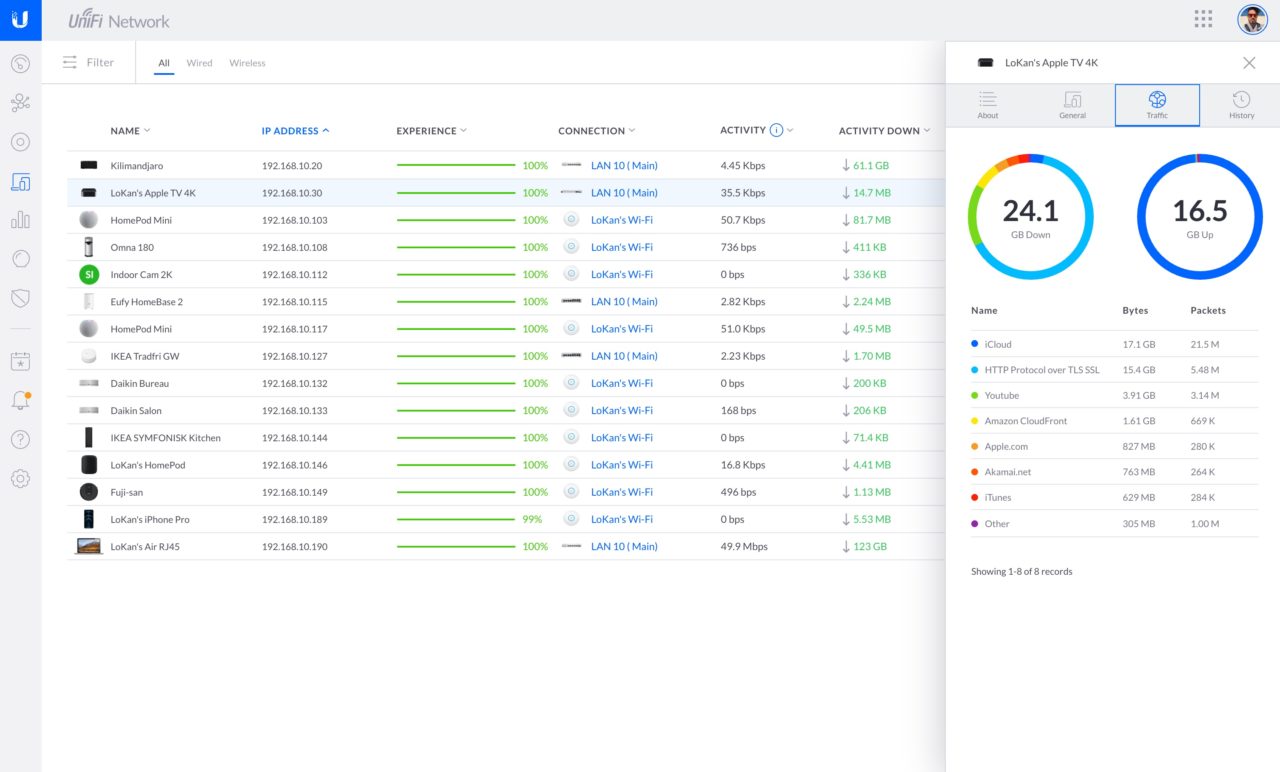Open the Topology icon in sidebar
The image size is (1280, 772).
tap(20, 103)
